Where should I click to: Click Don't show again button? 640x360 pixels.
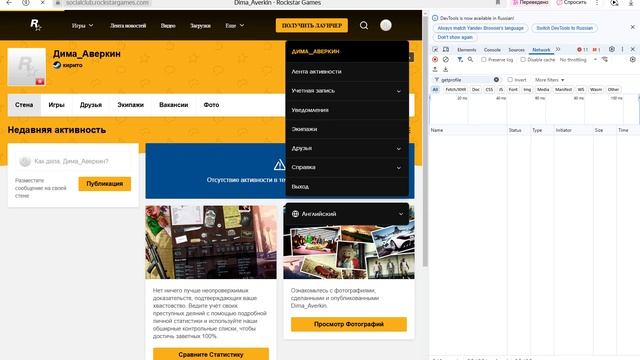click(455, 37)
